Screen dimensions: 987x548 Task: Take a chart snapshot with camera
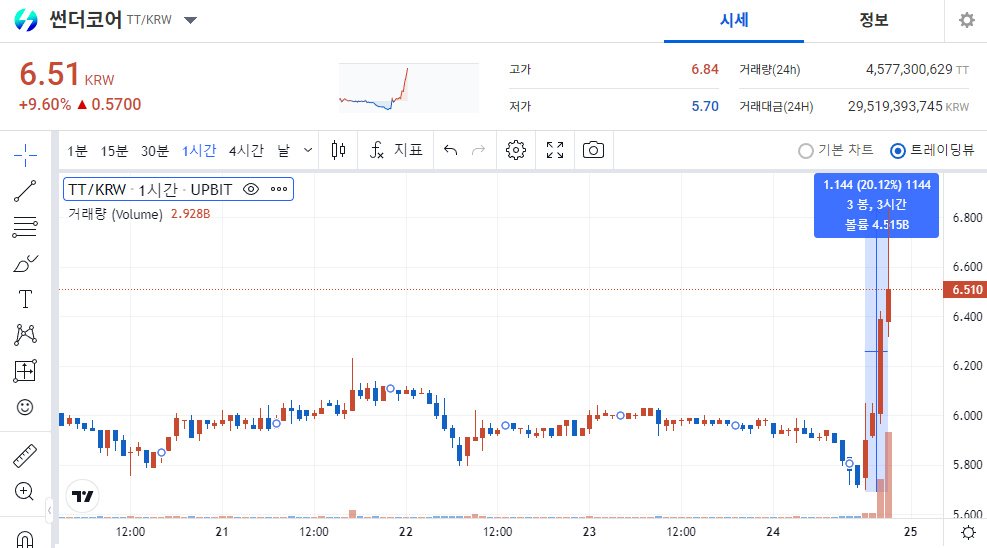(x=593, y=150)
